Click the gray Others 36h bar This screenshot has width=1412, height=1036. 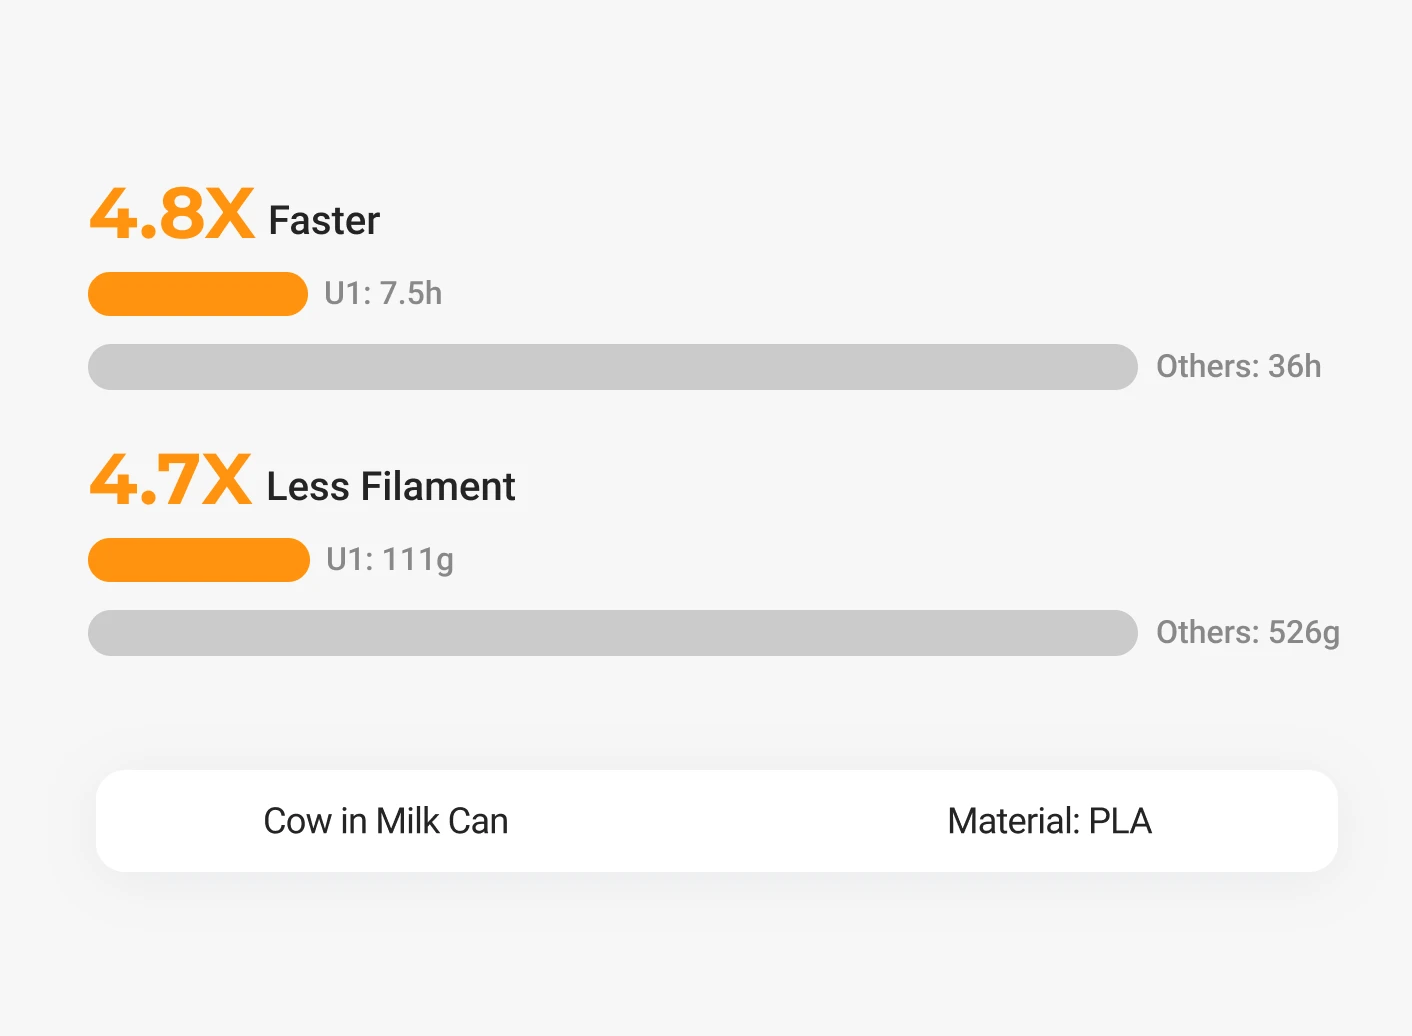point(612,367)
